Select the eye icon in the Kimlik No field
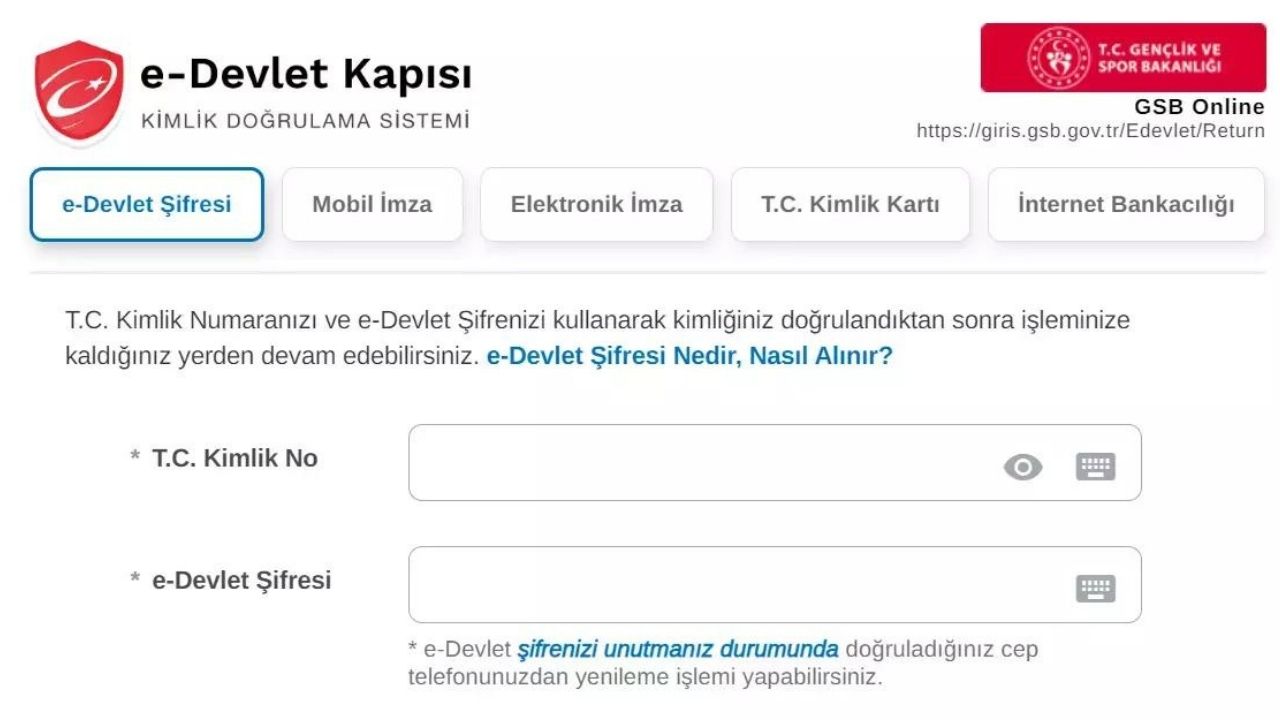Image resolution: width=1280 pixels, height=720 pixels. [x=1022, y=465]
